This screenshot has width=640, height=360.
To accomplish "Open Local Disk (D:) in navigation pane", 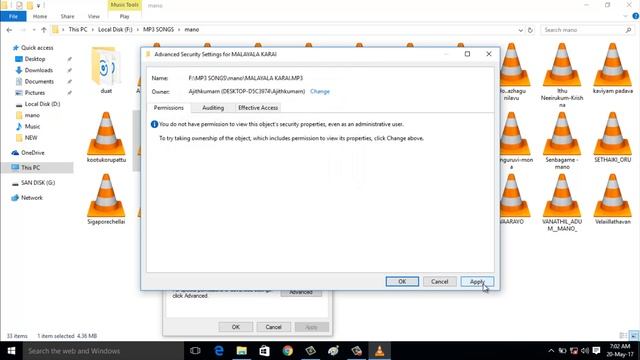I will (42, 104).
